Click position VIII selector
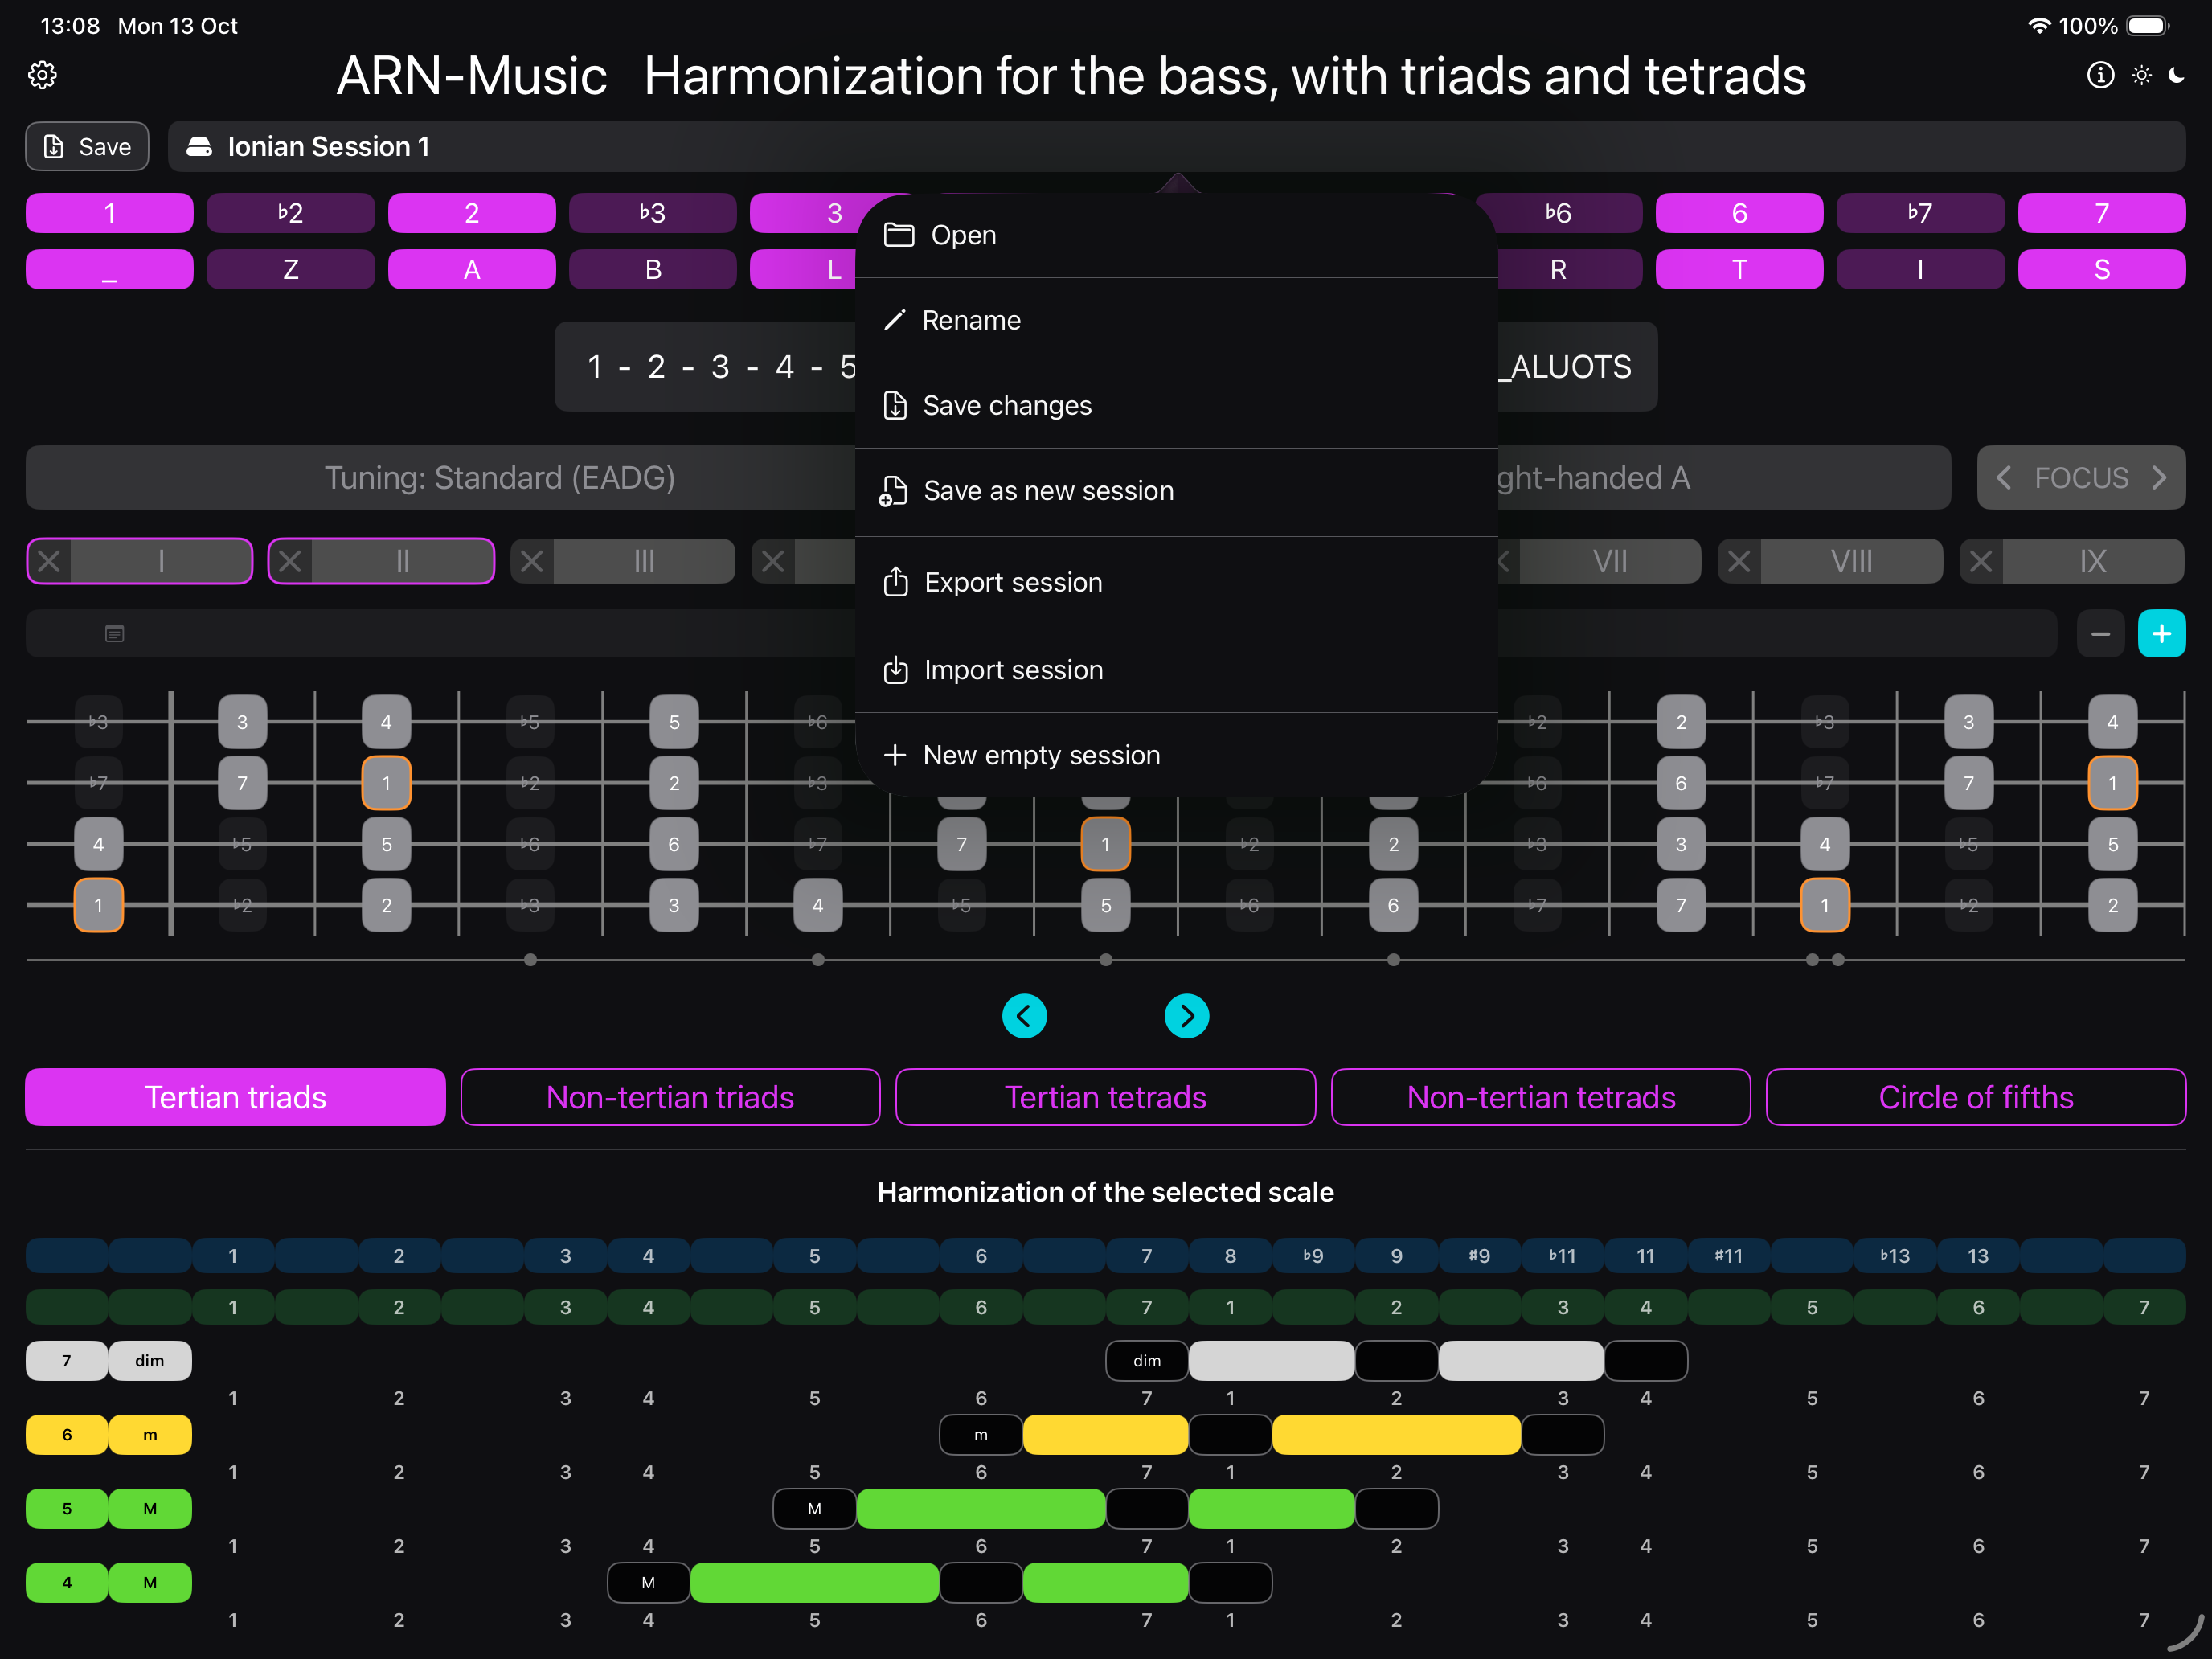The height and width of the screenshot is (1659, 2212). 1851,561
